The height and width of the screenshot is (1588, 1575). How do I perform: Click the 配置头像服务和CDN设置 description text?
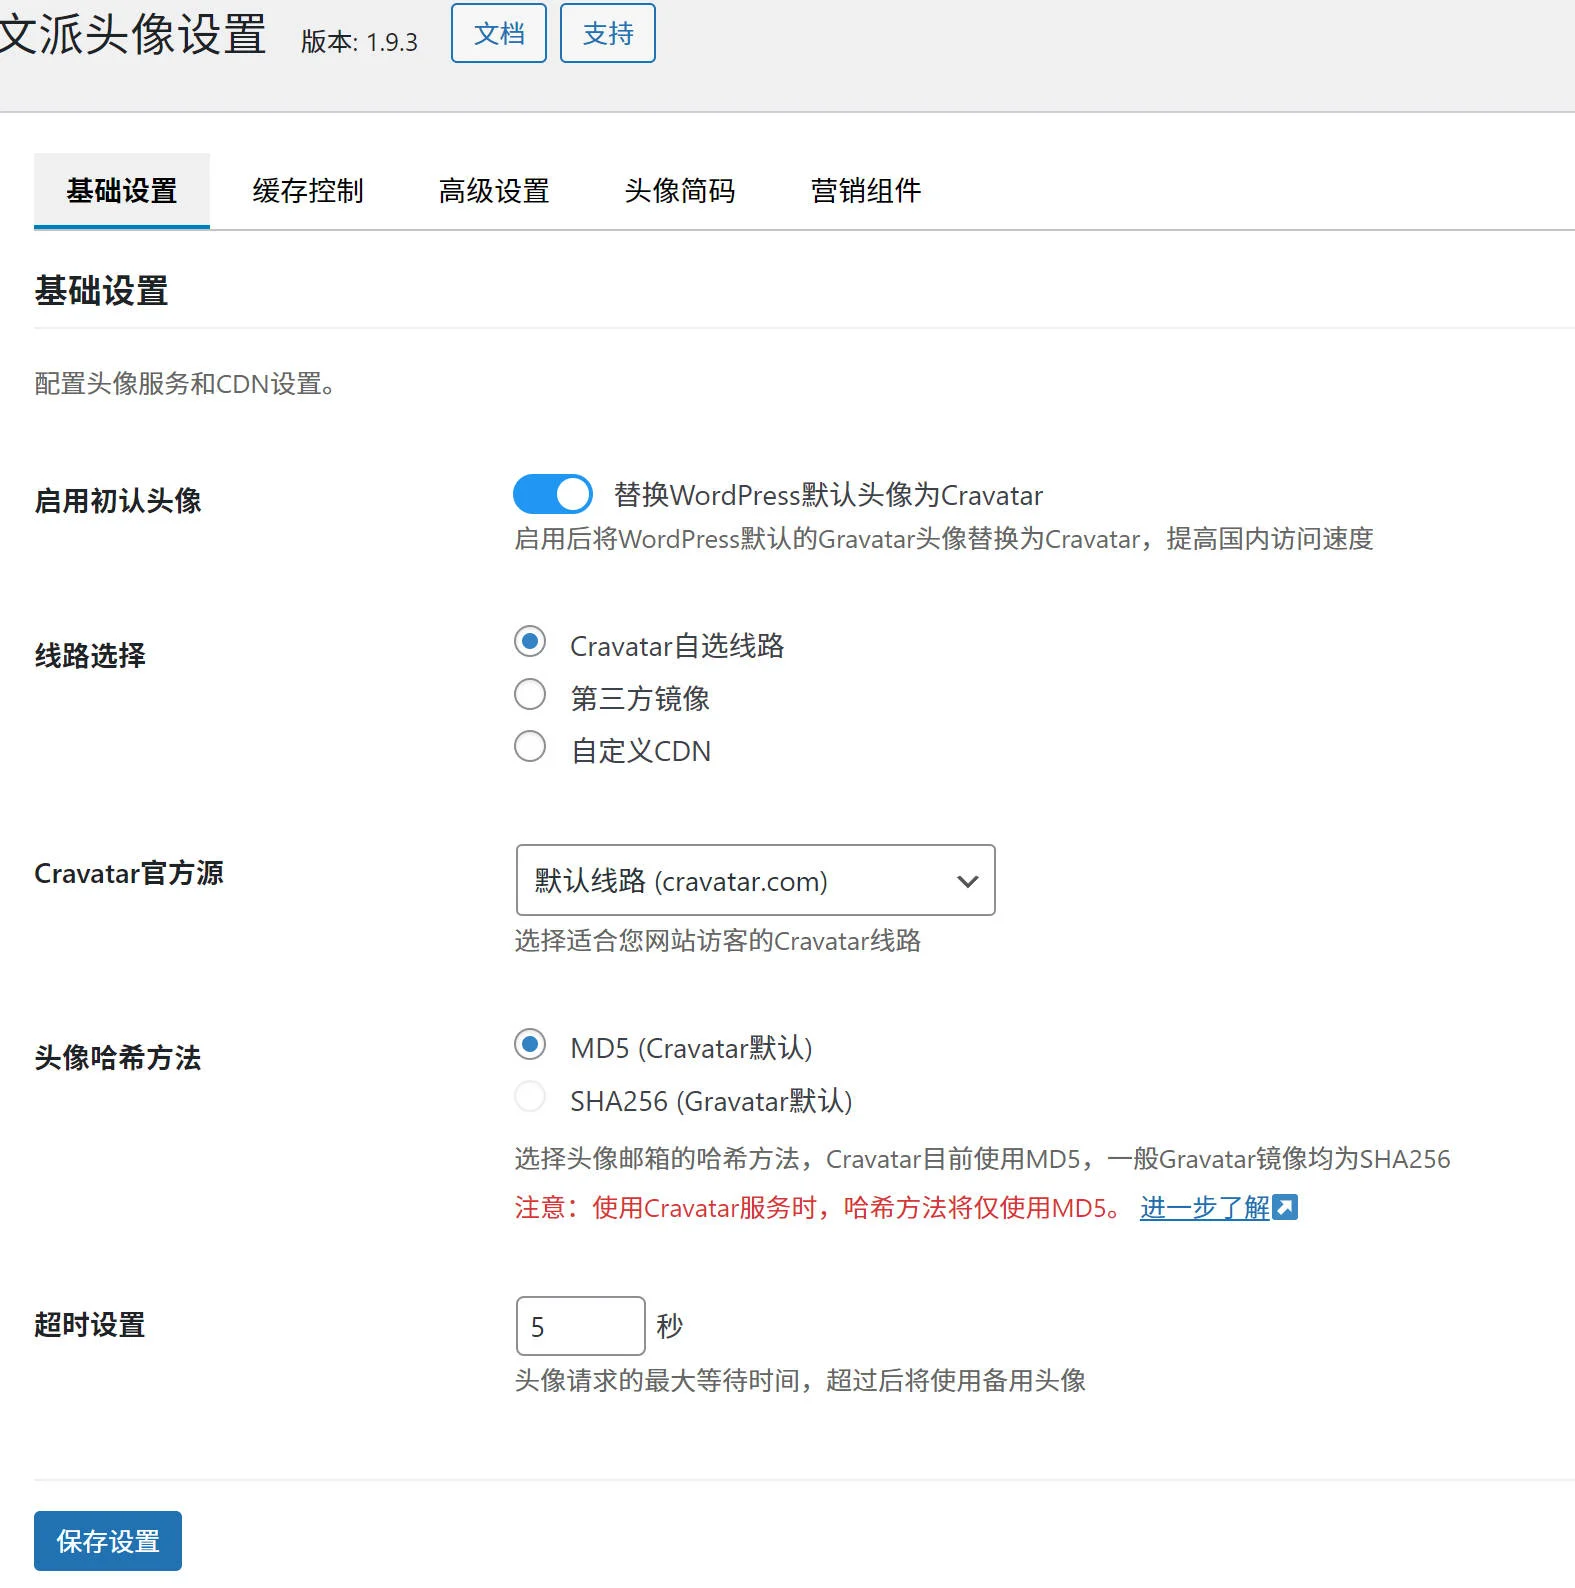186,384
